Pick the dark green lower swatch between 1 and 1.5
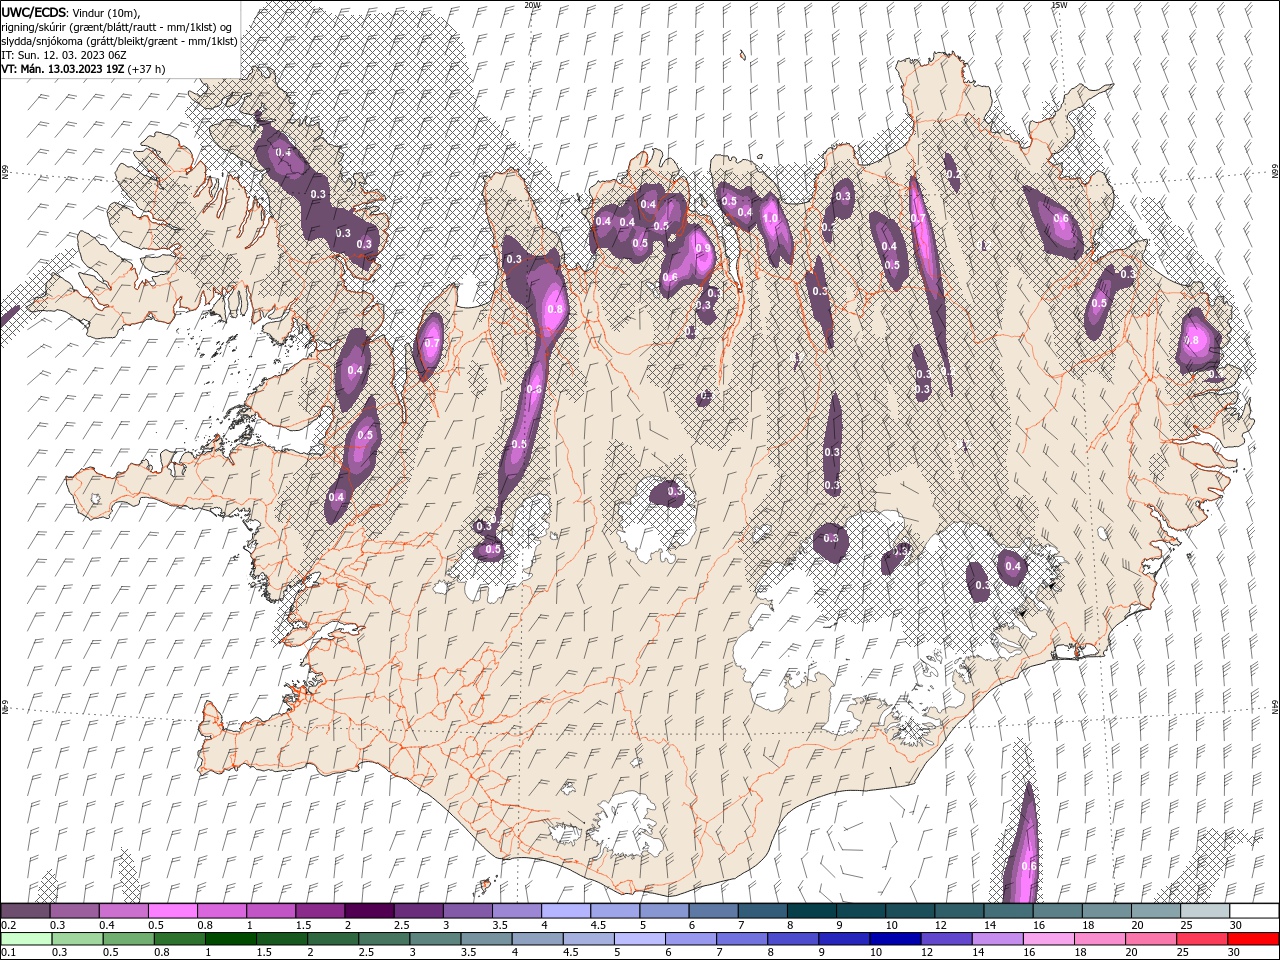Screen dimensions: 1280x960 [231, 939]
